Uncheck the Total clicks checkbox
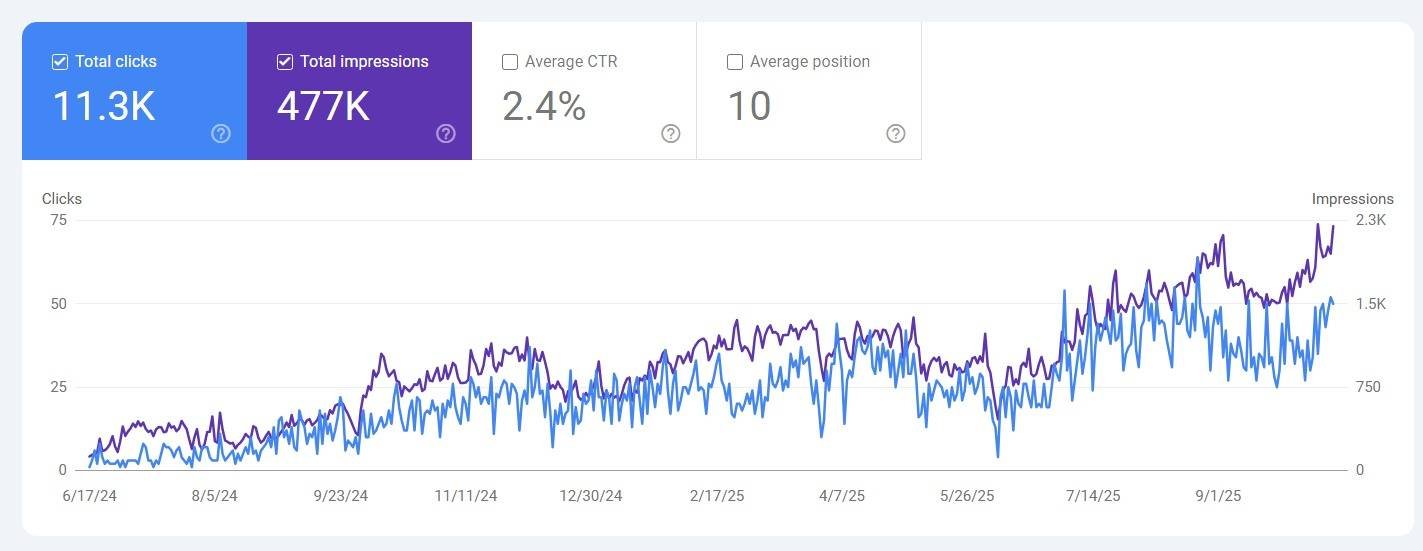The image size is (1423, 551). coord(60,62)
